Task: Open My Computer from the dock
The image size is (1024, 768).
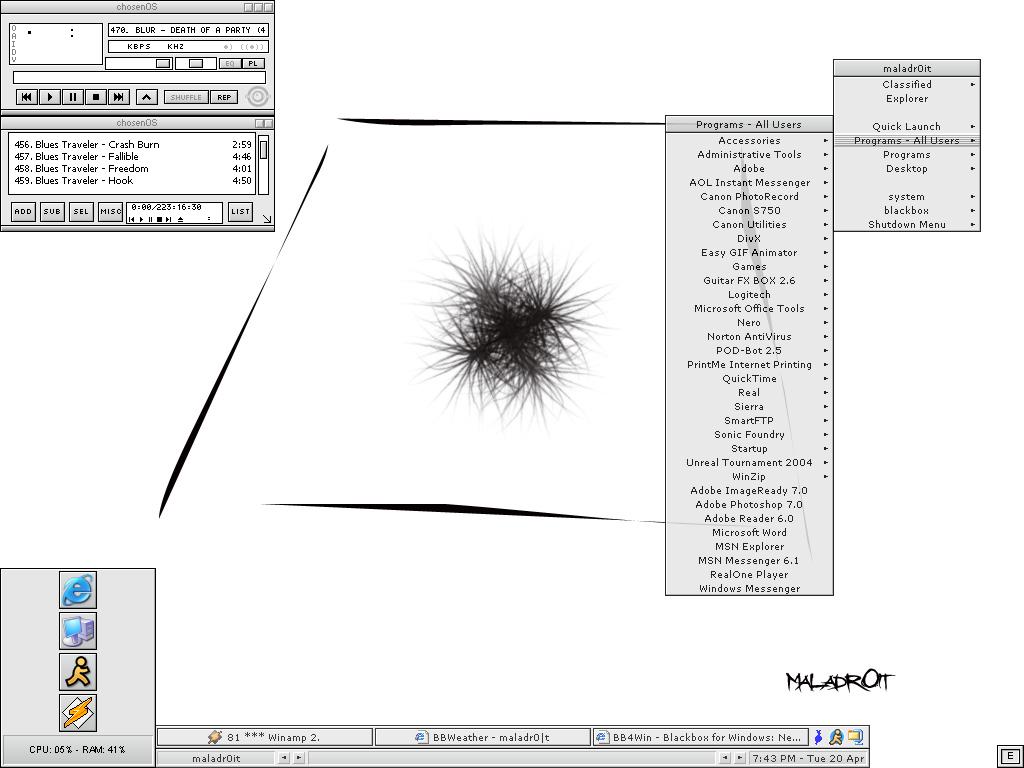Action: click(x=78, y=631)
